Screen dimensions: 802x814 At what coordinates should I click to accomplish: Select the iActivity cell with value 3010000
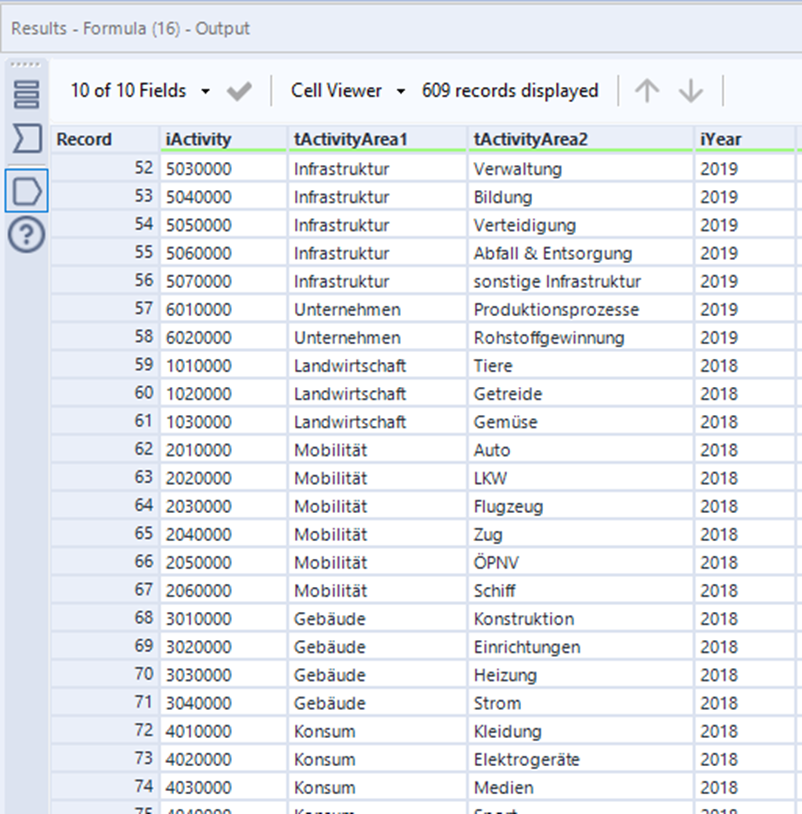(198, 619)
